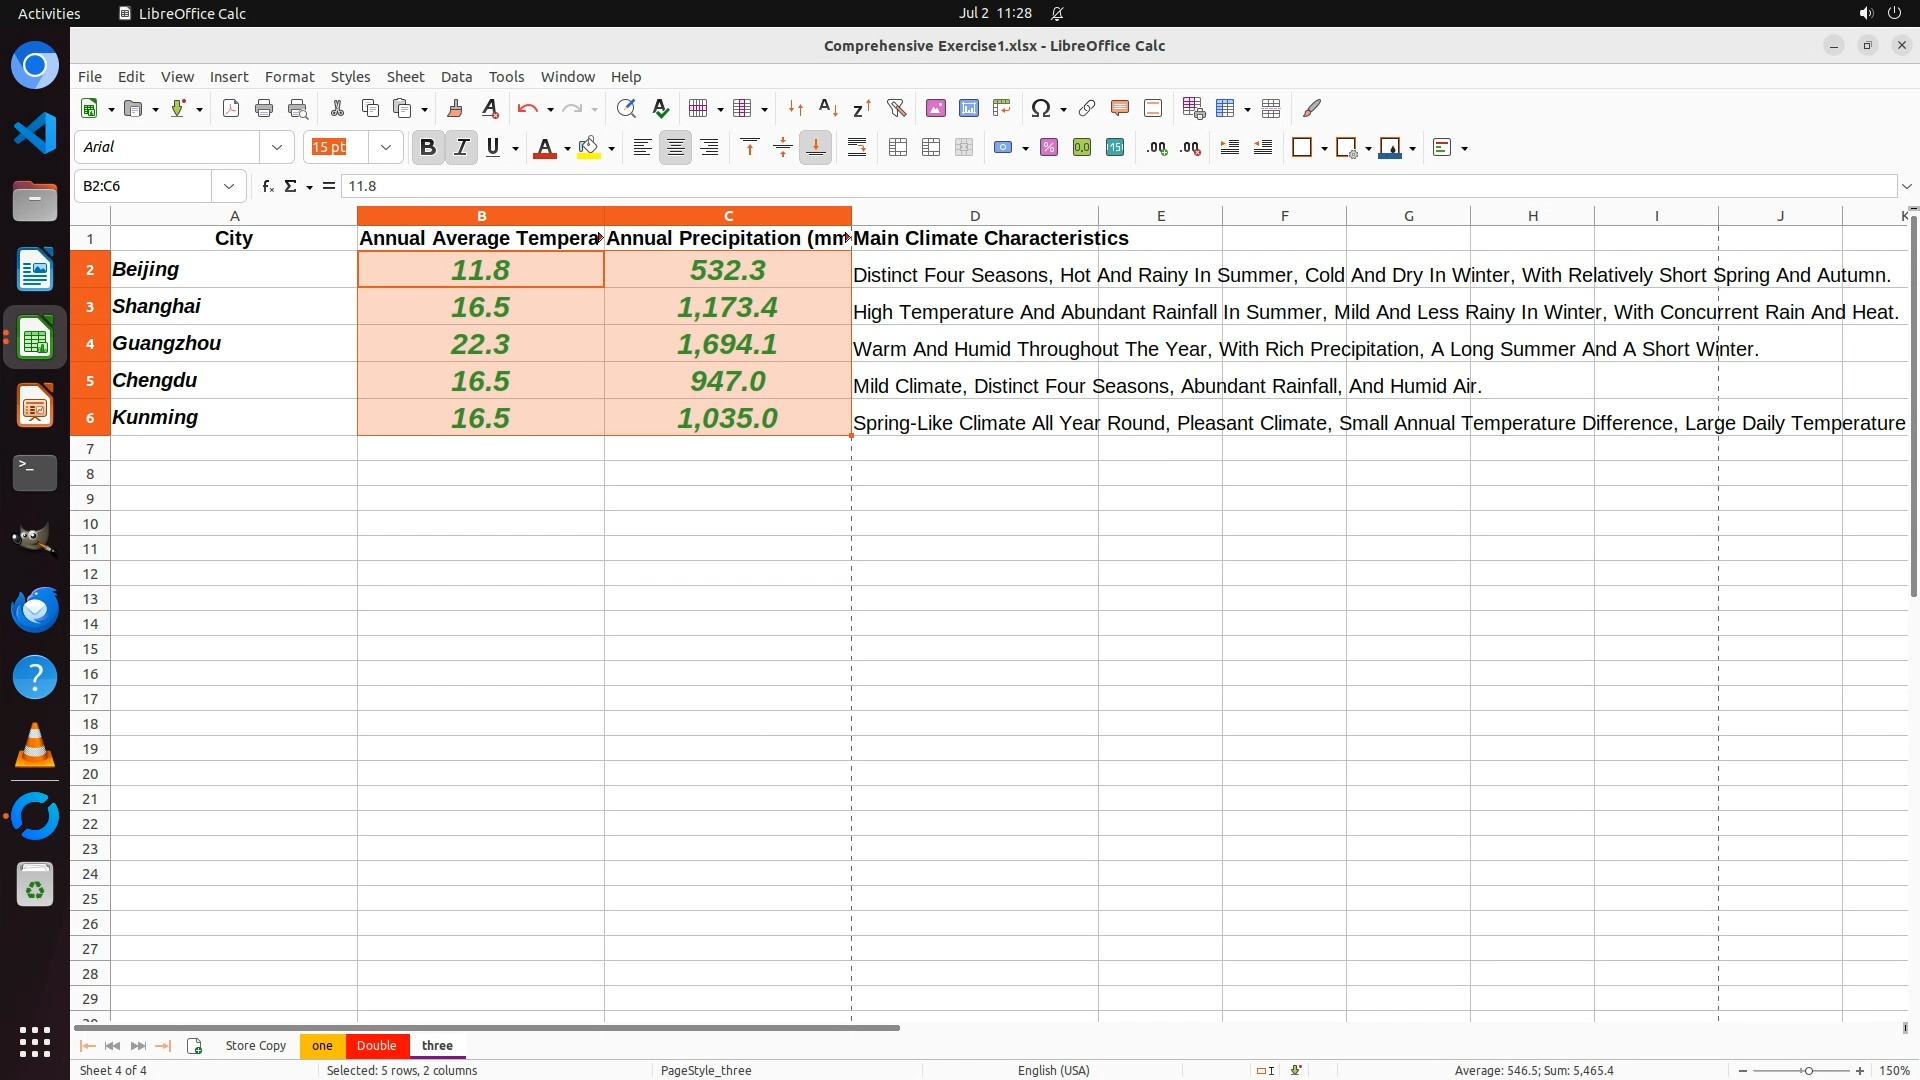Click the Merge and Center Cells icon

(x=898, y=148)
